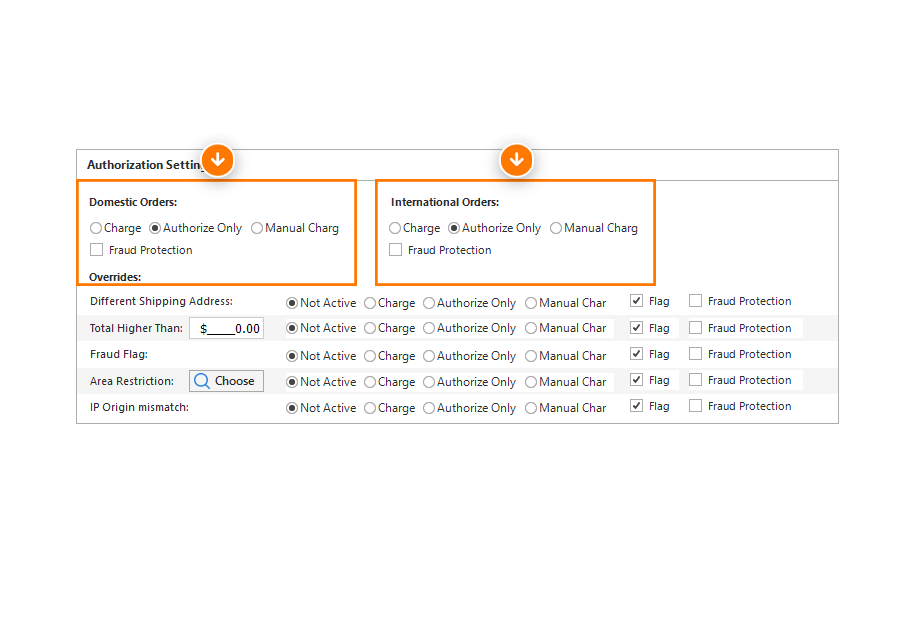
Task: Set Total Higher Than to Charge
Action: click(370, 328)
